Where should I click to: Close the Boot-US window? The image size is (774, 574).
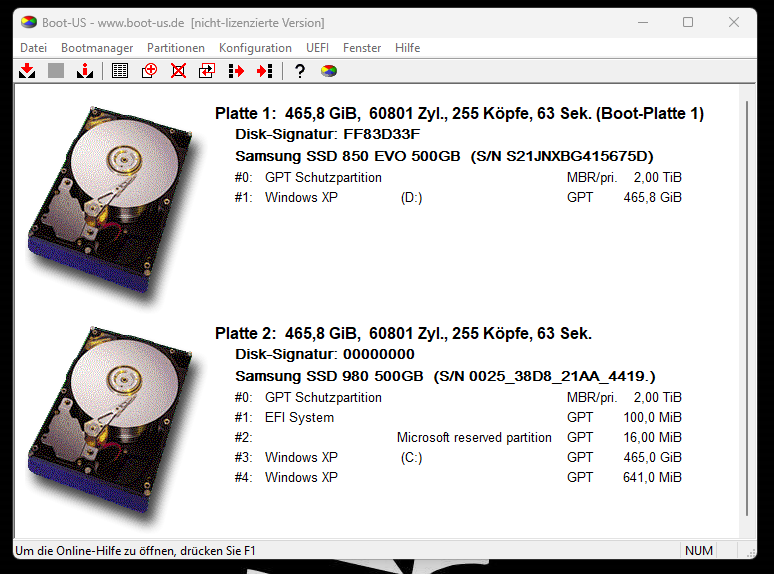pyautogui.click(x=734, y=22)
